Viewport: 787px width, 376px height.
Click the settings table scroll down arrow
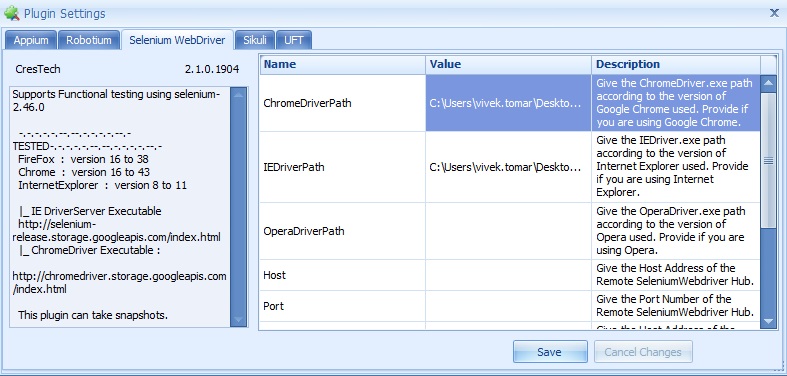pos(768,321)
